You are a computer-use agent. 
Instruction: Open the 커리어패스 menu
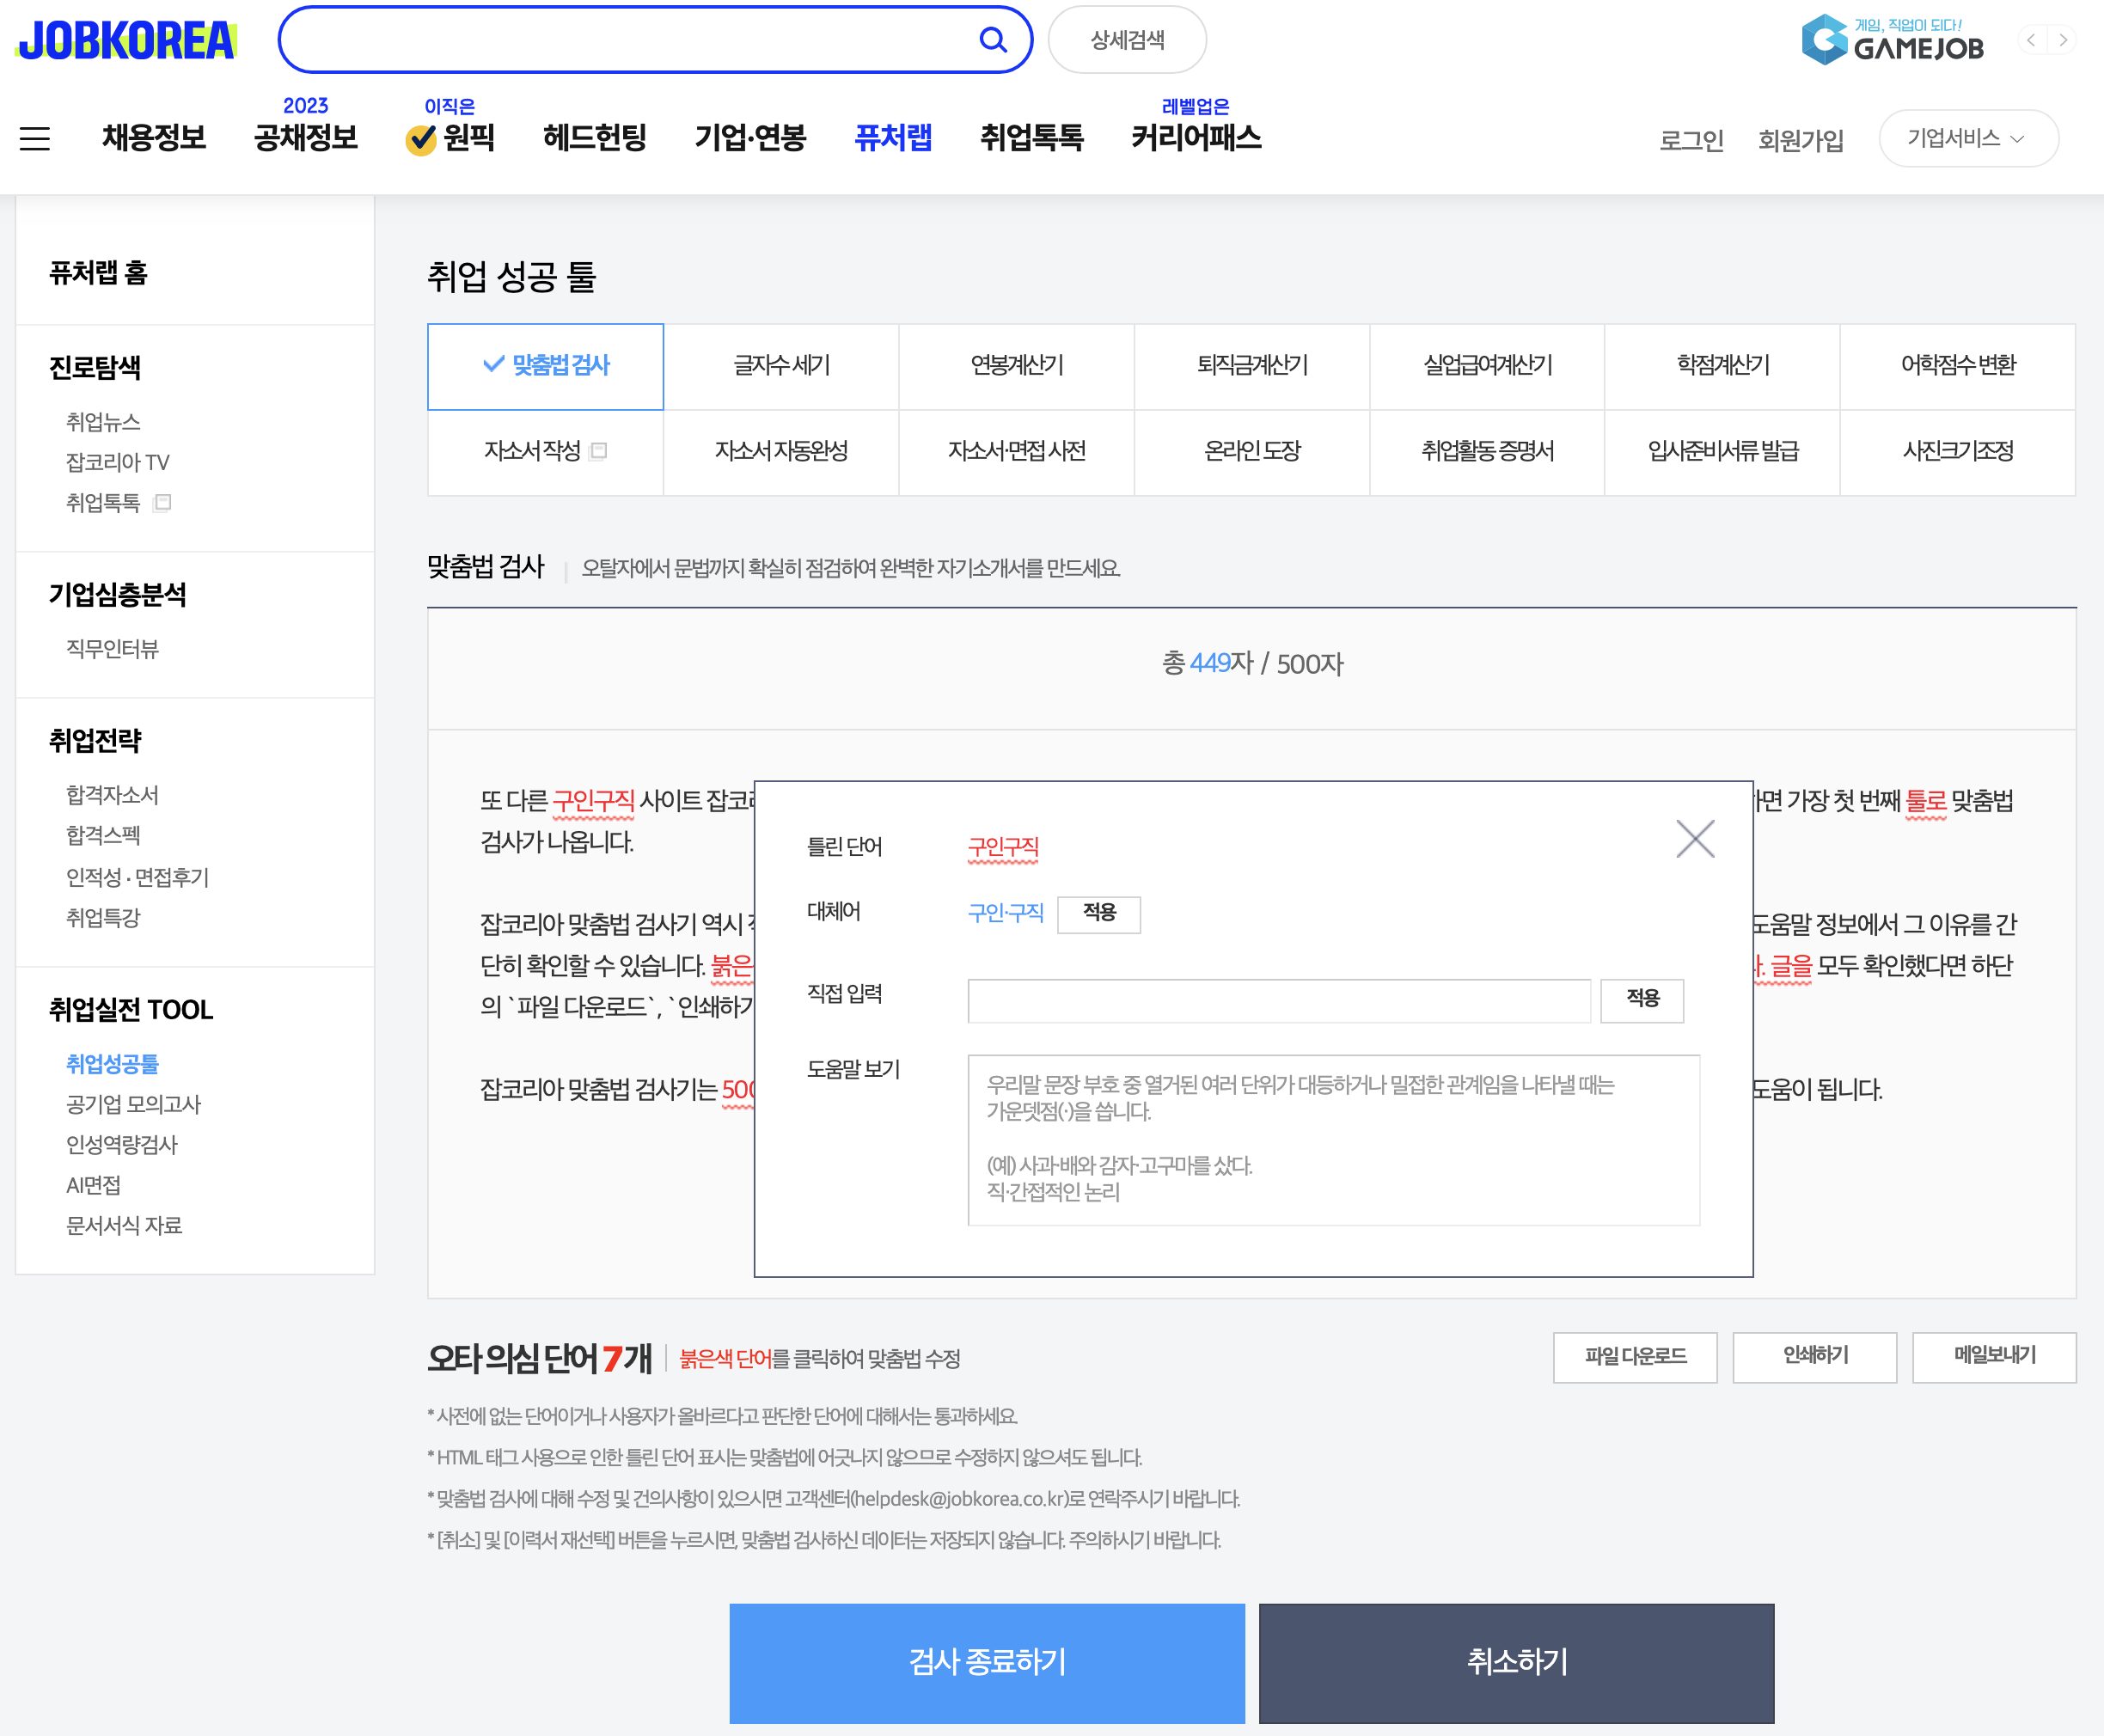click(x=1196, y=138)
